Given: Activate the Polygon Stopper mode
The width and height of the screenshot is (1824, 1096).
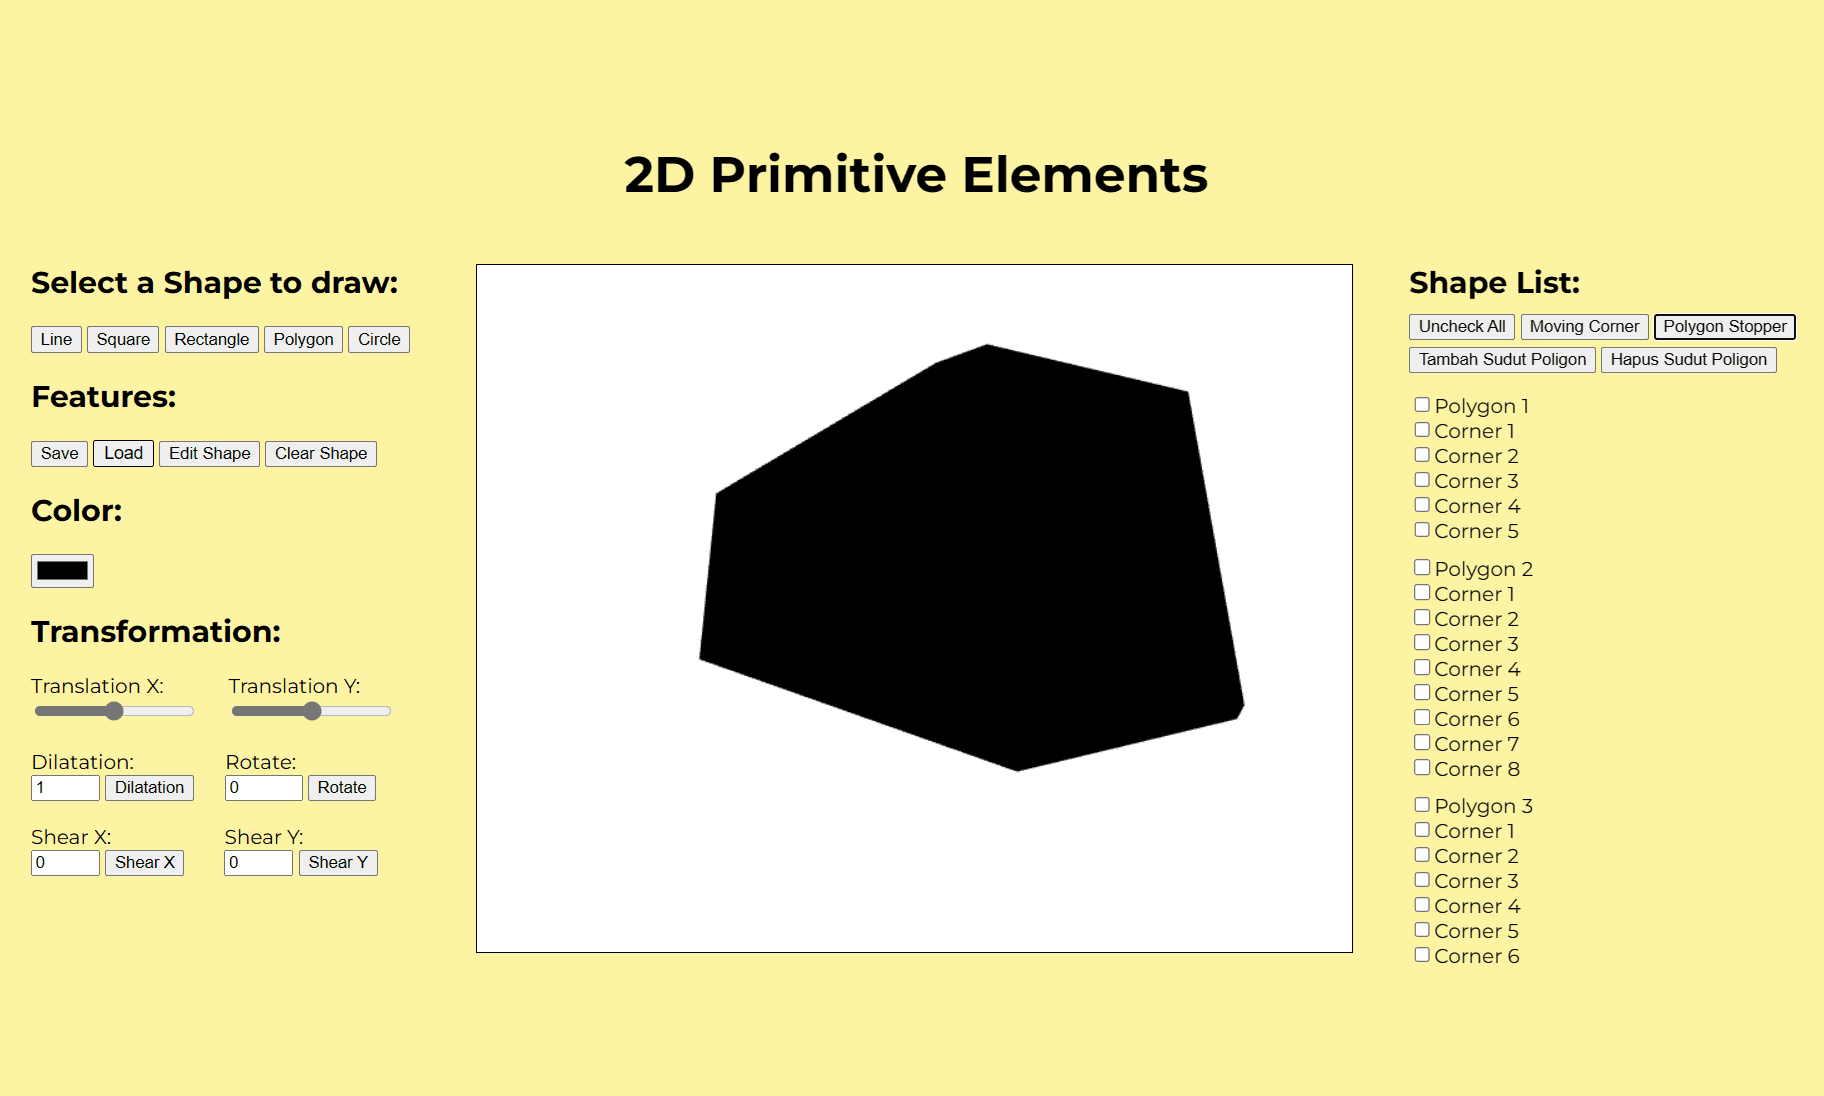Looking at the screenshot, I should (1724, 326).
